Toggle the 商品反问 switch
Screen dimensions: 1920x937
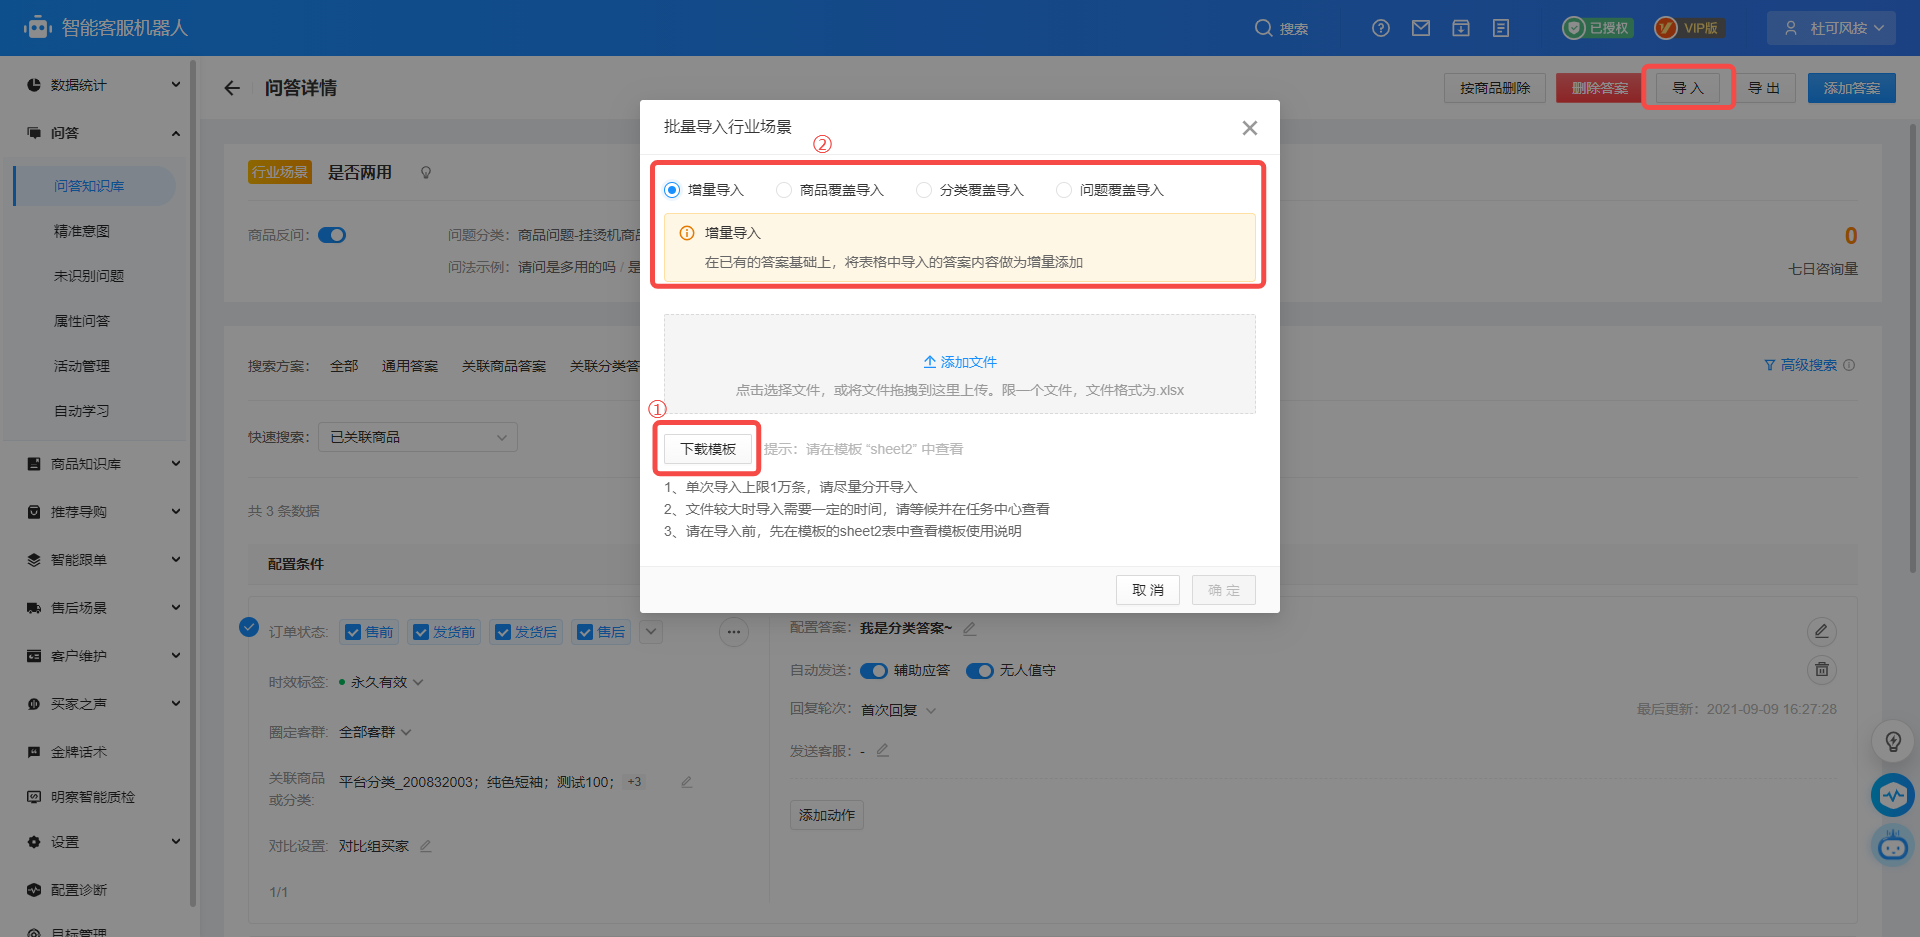332,235
